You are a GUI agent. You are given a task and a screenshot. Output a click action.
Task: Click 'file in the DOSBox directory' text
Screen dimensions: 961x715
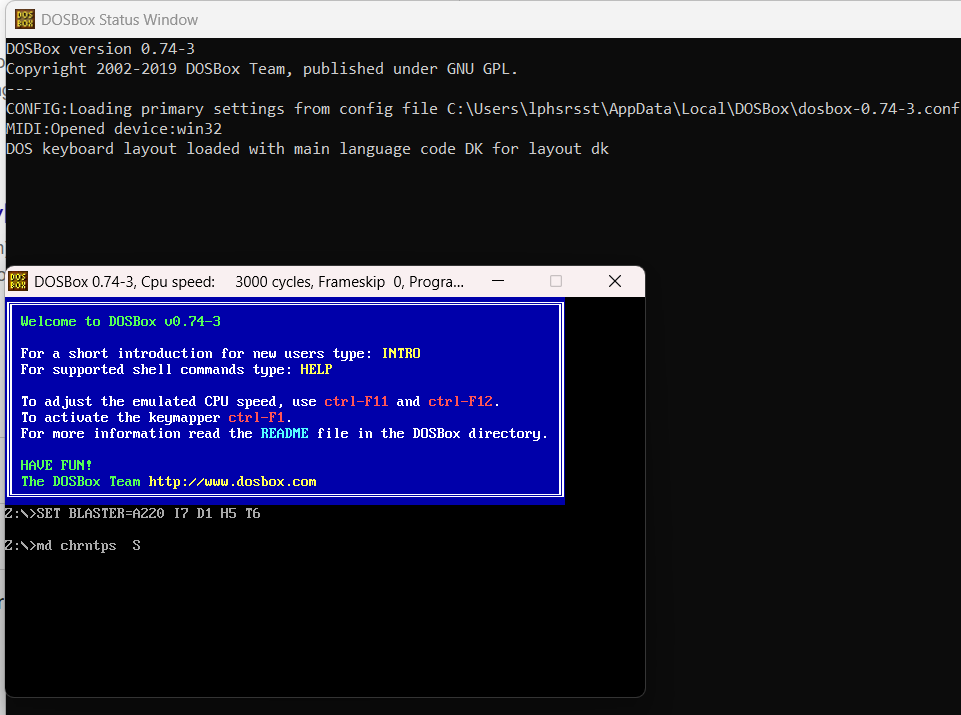[432, 433]
